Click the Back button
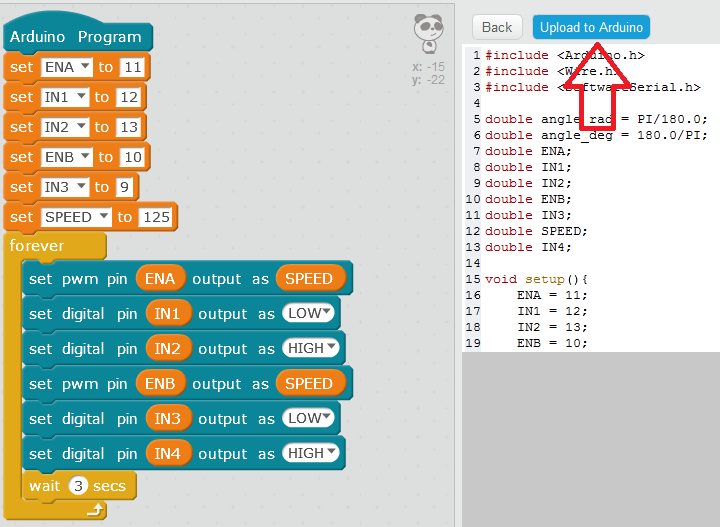The width and height of the screenshot is (720, 527). (497, 27)
